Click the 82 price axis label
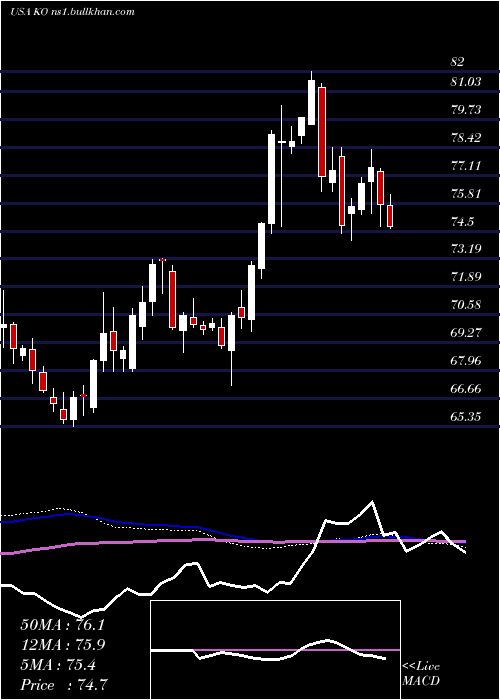 [457, 62]
